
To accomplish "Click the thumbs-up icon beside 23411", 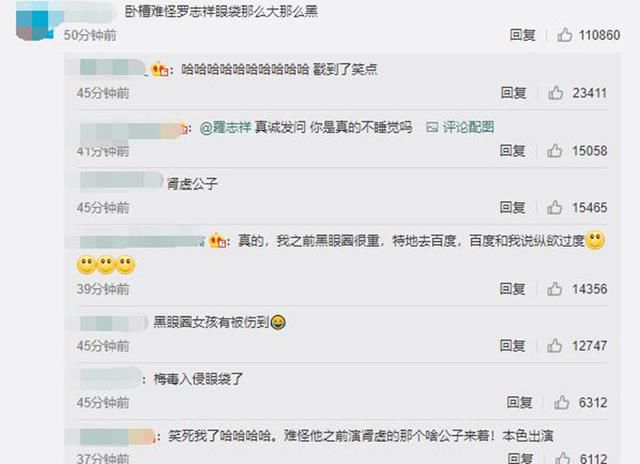I will (x=556, y=93).
